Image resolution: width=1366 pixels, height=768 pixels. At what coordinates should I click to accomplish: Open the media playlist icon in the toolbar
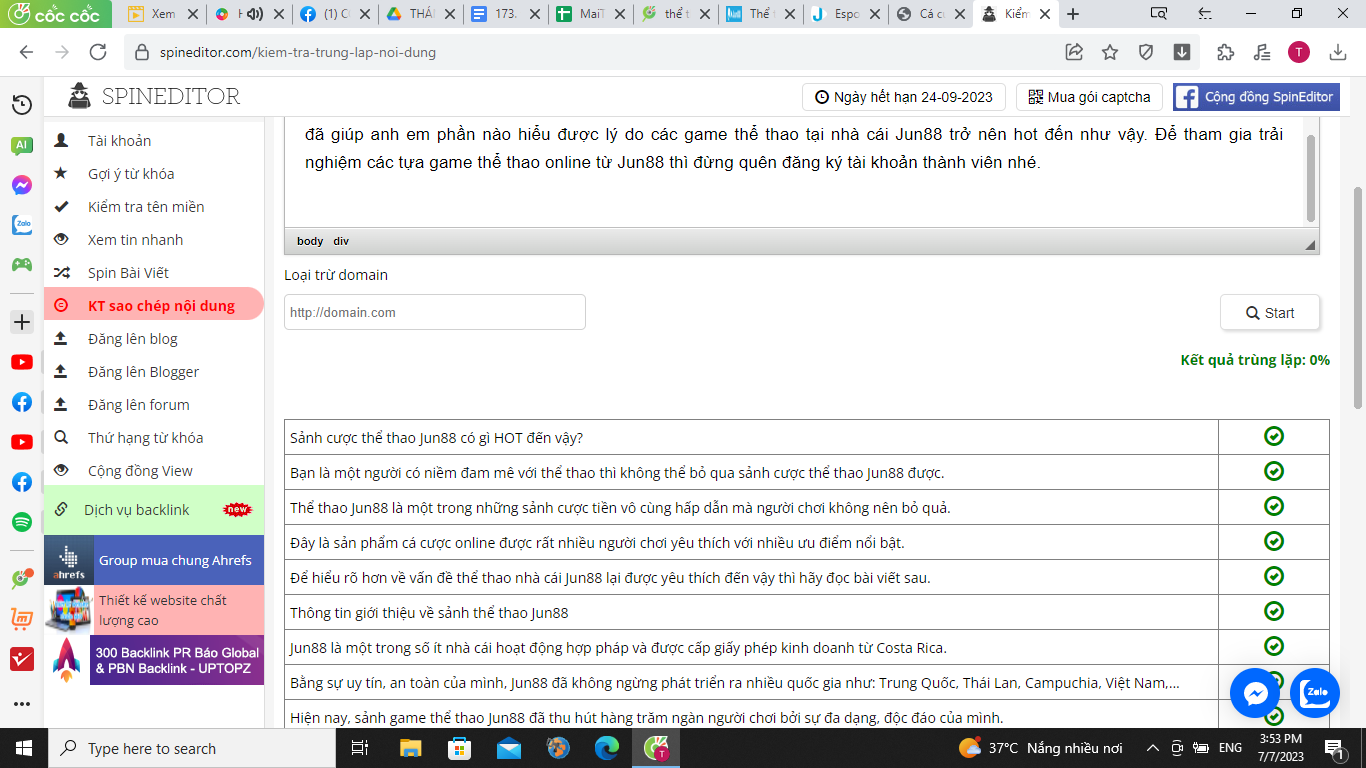click(1262, 52)
